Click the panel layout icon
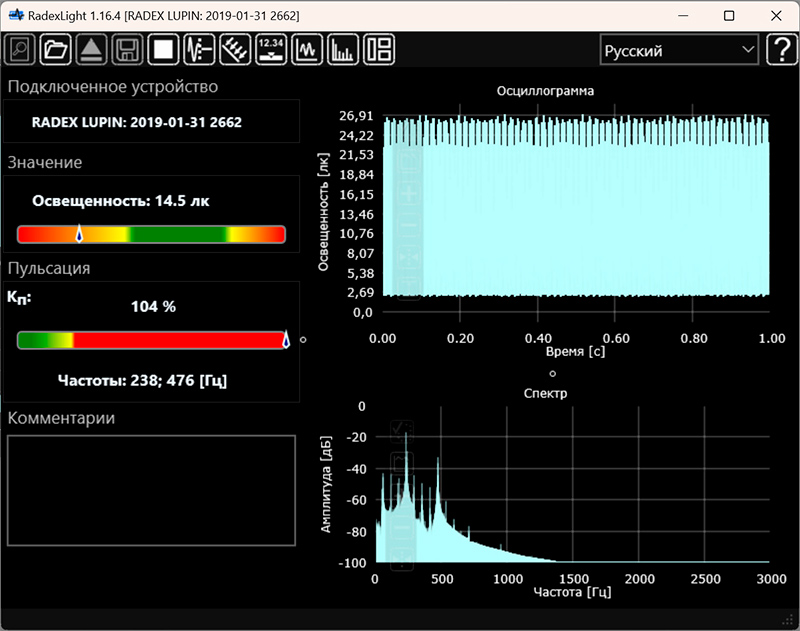 379,49
